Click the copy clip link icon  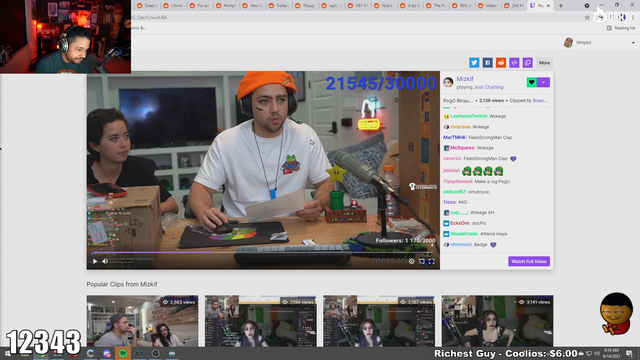point(528,62)
